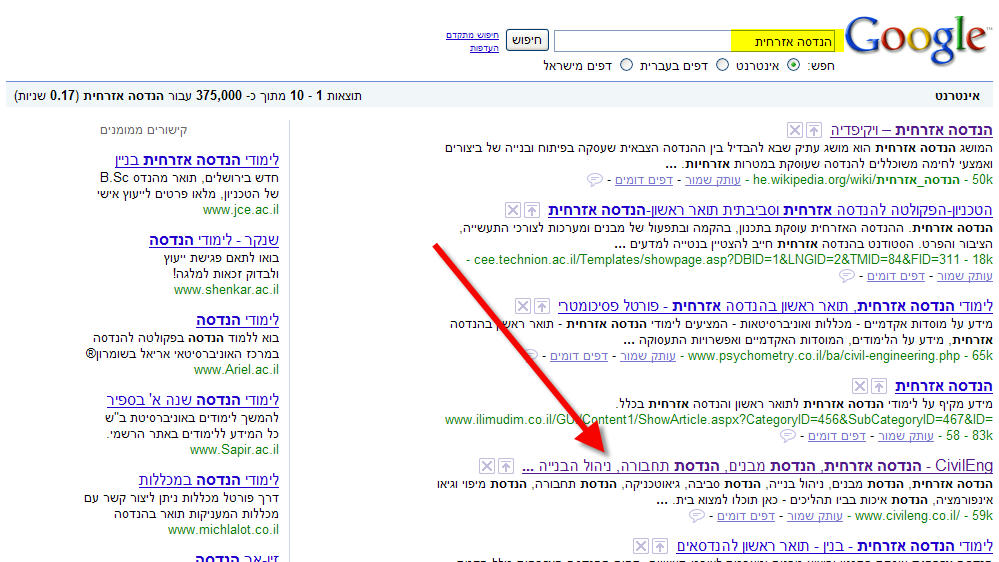This screenshot has width=999, height=562.
Task: Open sponsored link לימודי הנדסה שנה א' בספיר
Action: click(x=193, y=400)
